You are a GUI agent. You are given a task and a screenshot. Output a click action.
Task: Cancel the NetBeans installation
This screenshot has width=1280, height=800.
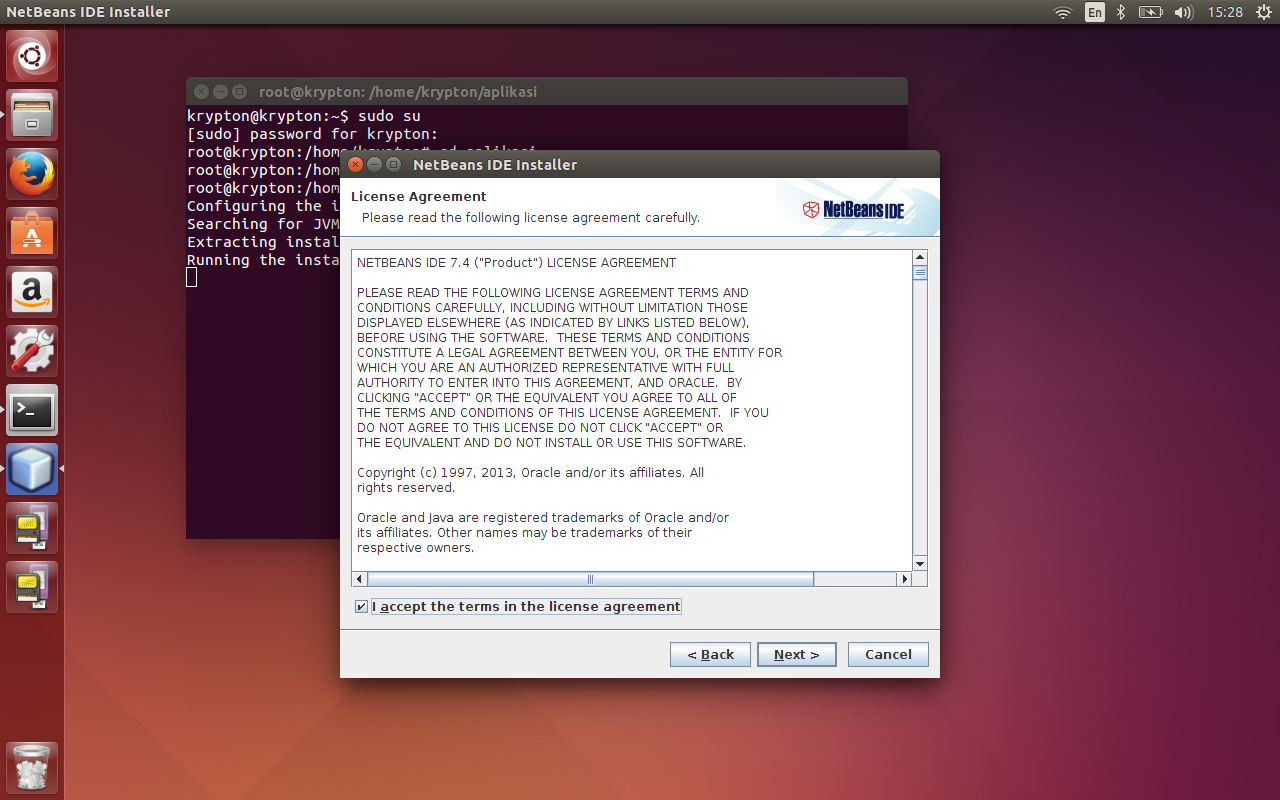point(887,654)
